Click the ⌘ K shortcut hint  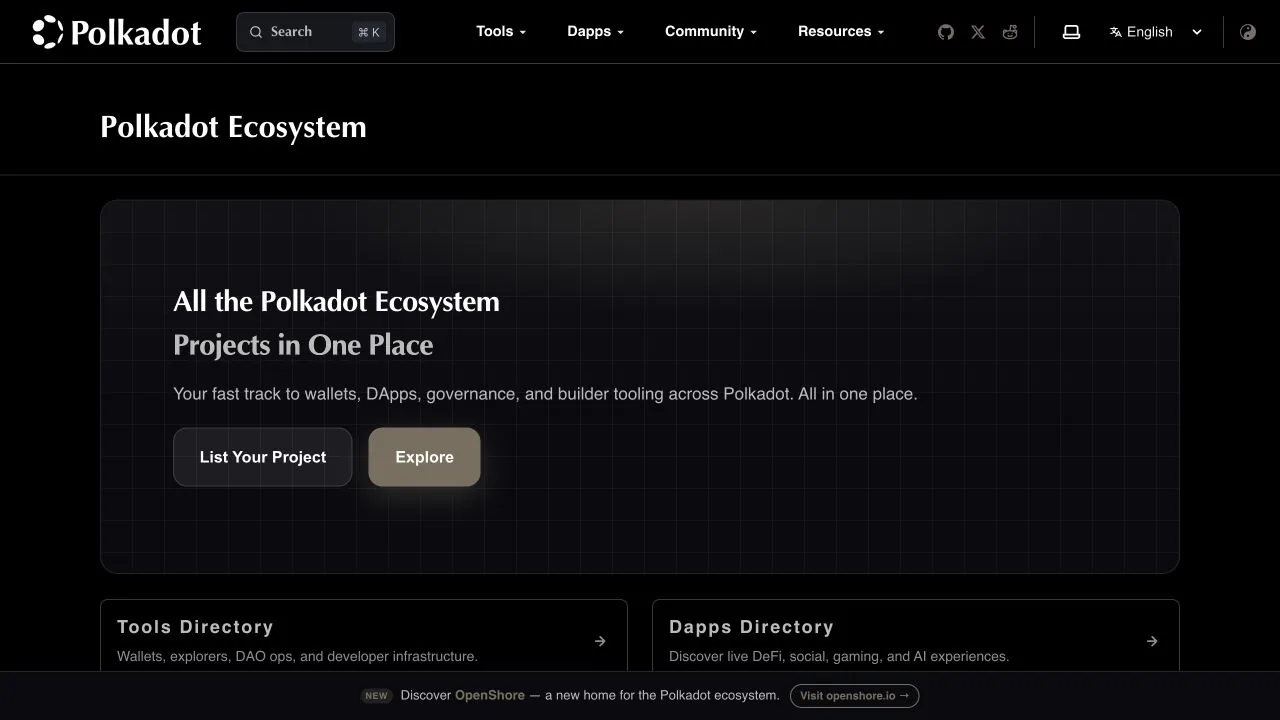368,32
